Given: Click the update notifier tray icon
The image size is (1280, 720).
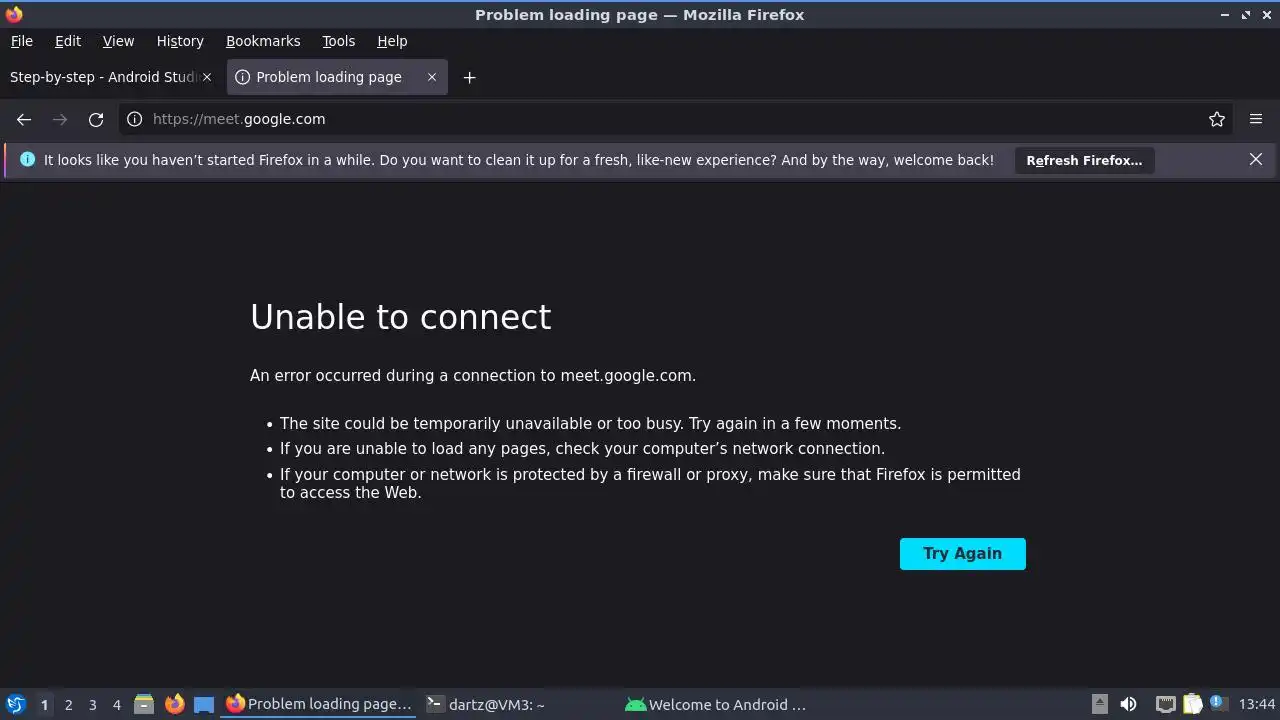Looking at the screenshot, I should click(1218, 704).
